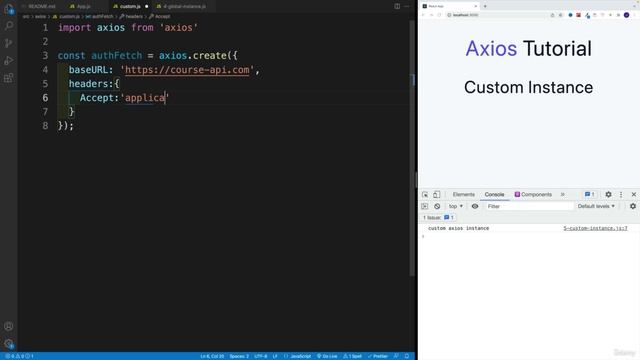Click the dark blue circle extension icon

click(571, 15)
